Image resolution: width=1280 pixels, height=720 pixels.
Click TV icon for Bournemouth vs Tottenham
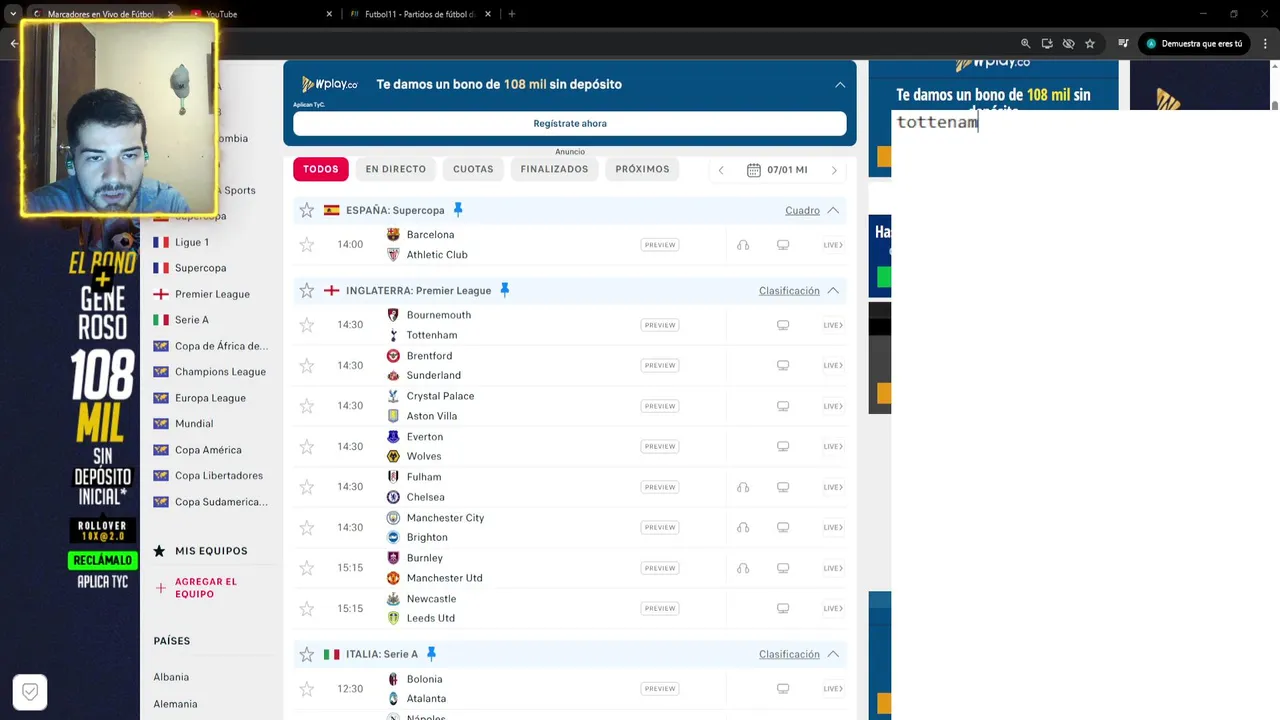tap(783, 325)
